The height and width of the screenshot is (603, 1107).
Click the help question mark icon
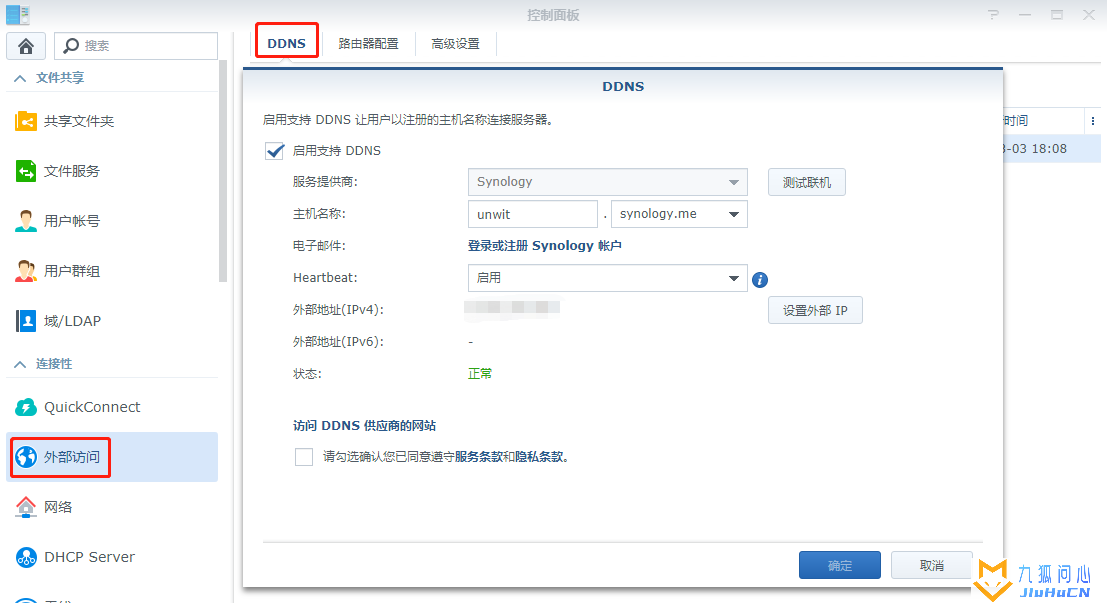point(993,15)
